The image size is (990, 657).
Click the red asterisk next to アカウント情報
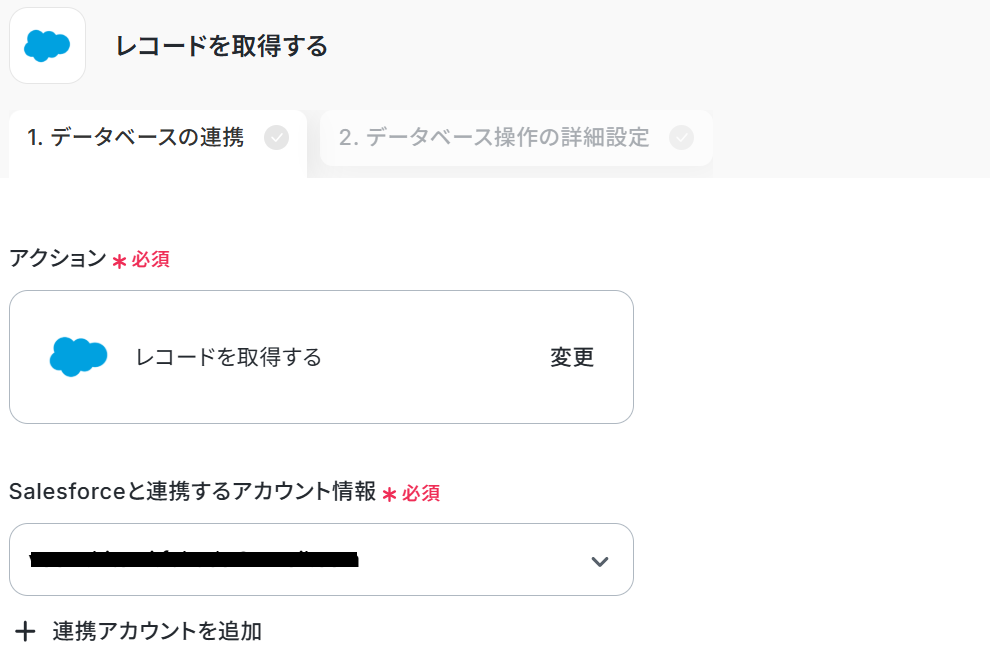[x=389, y=493]
